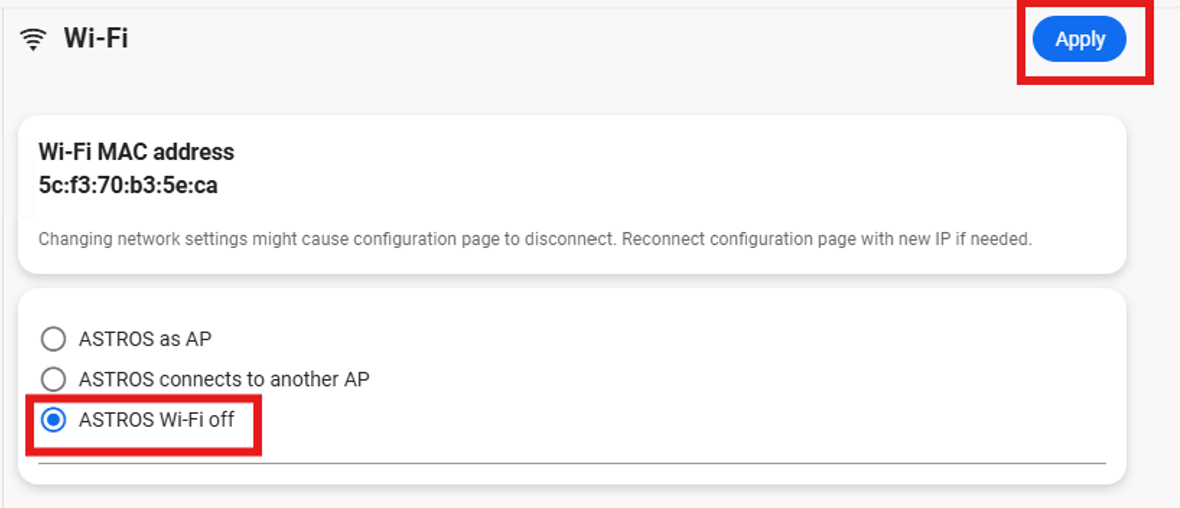The height and width of the screenshot is (508, 1180).
Task: Click the divider line under the radio options
Action: click(x=572, y=463)
